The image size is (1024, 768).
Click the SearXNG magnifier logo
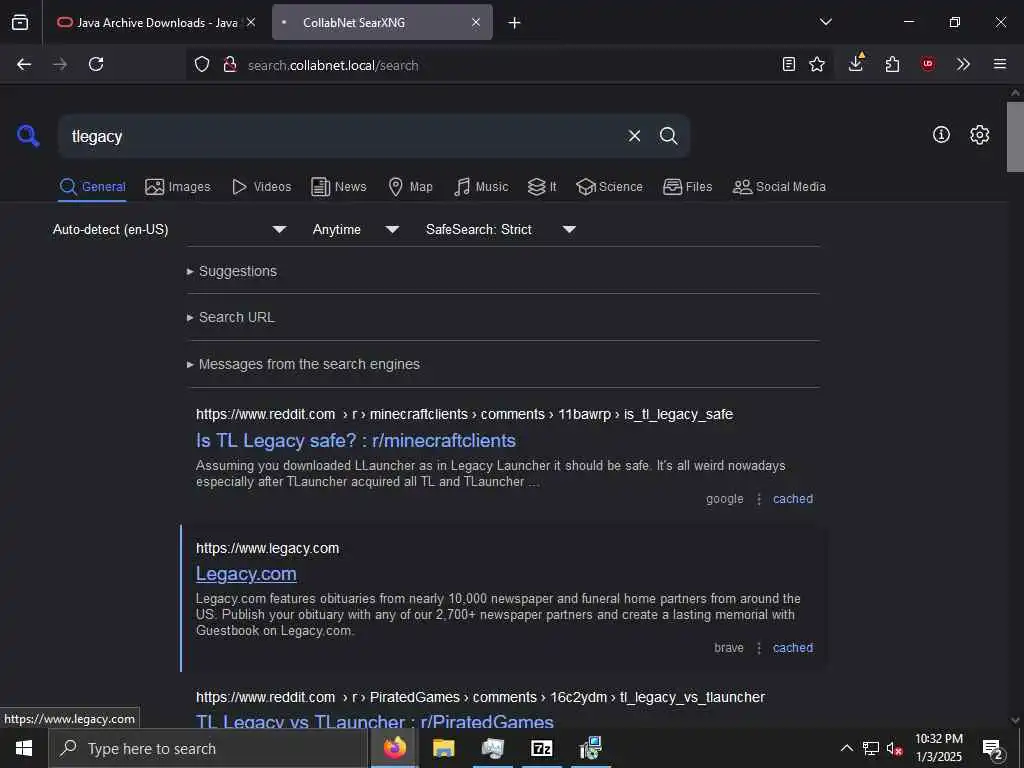point(28,136)
